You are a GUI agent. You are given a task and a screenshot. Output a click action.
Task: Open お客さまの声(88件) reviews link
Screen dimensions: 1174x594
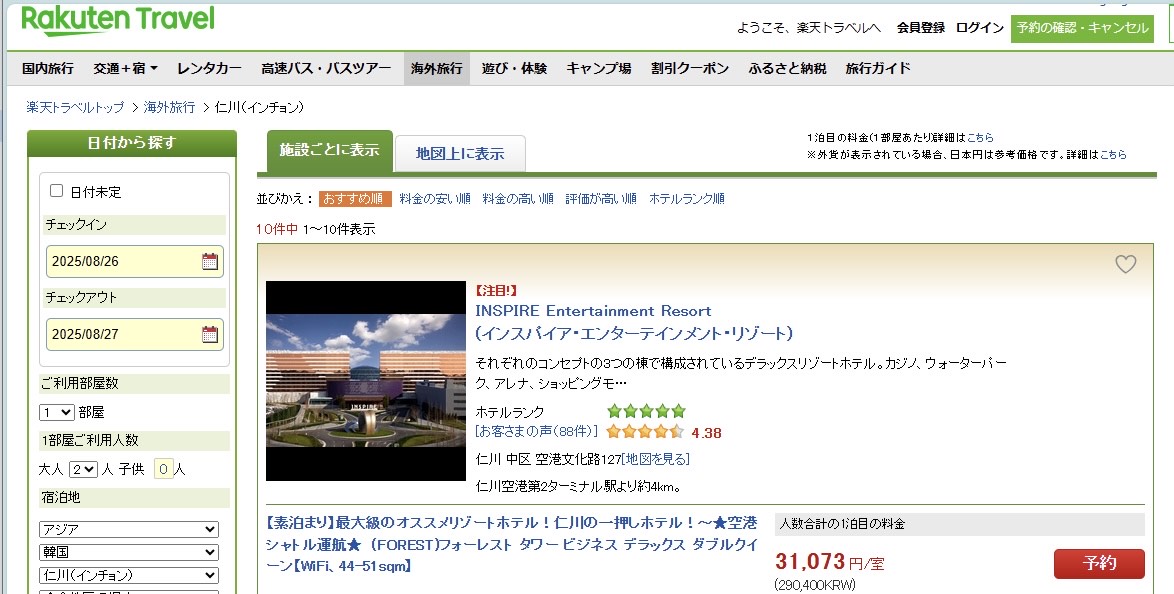click(537, 431)
